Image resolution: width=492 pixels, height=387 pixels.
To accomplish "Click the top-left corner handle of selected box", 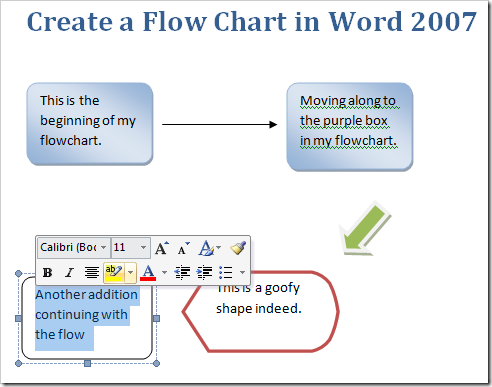I will (19, 274).
